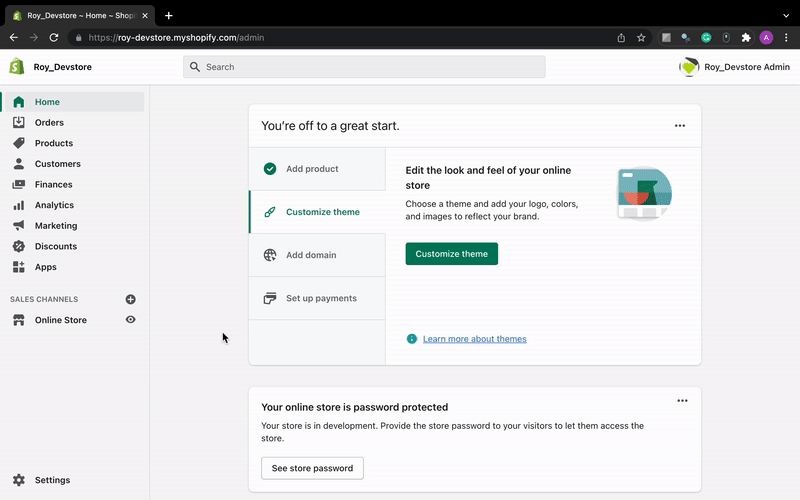This screenshot has height=500, width=800.
Task: Click the Roy_Devstore Admin avatar
Action: [689, 67]
